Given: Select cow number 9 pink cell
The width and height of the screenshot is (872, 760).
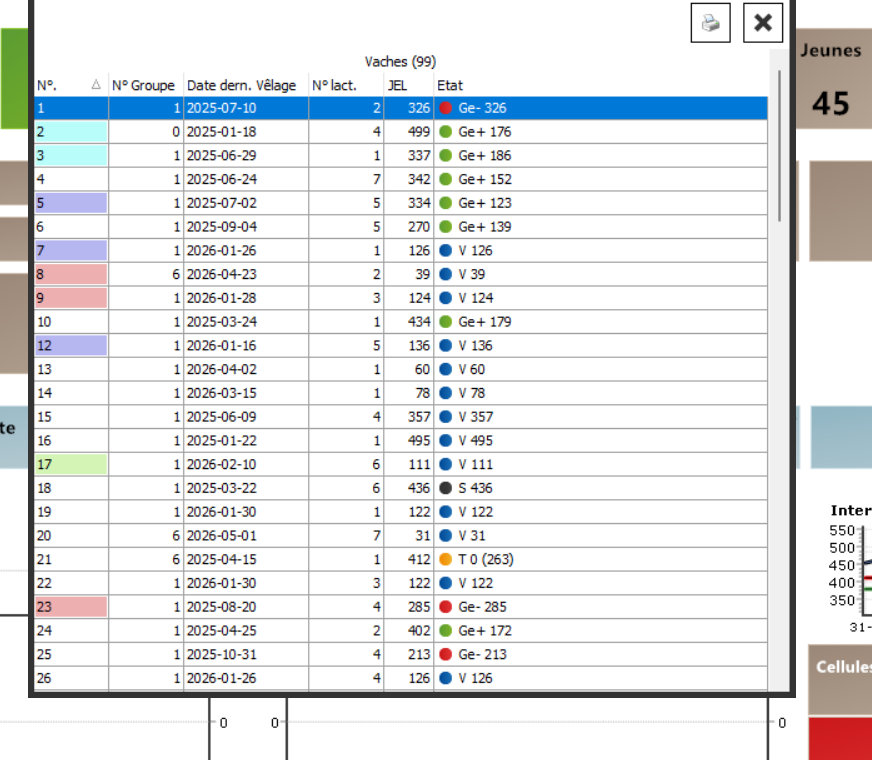Looking at the screenshot, I should pyautogui.click(x=71, y=298).
